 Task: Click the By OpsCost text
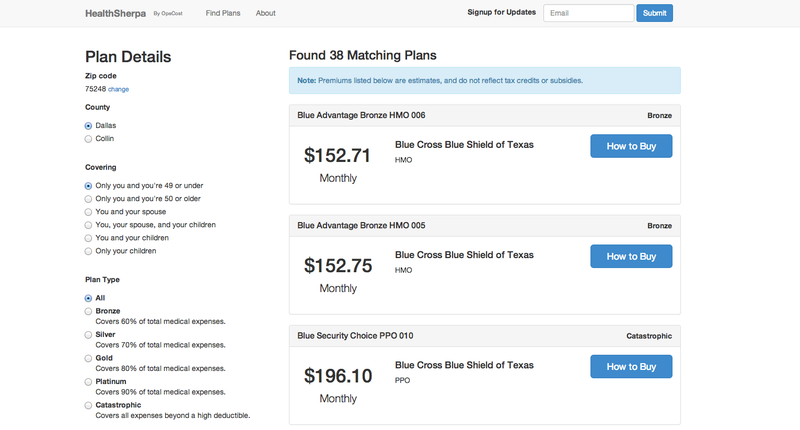(168, 14)
